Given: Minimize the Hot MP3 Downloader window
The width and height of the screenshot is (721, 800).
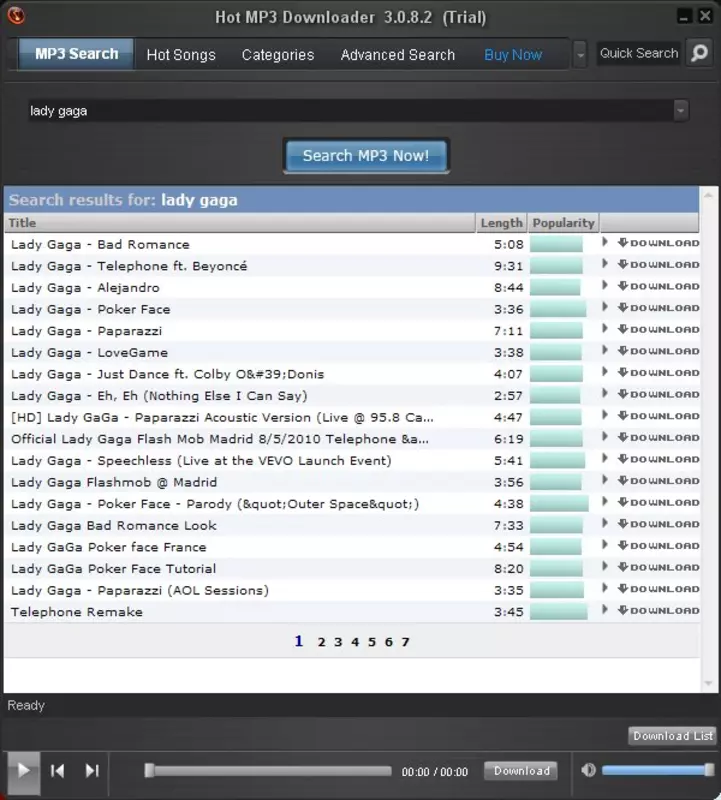Looking at the screenshot, I should click(x=684, y=16).
